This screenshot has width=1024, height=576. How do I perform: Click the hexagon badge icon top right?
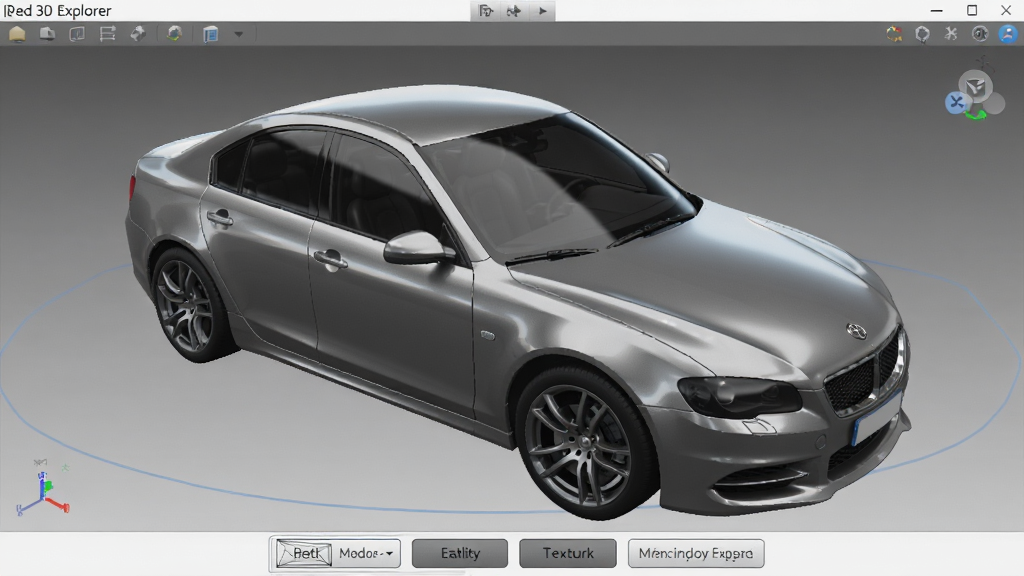922,34
